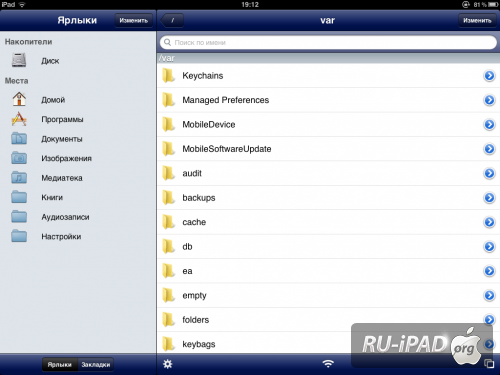Click the empty folder icon

click(x=168, y=295)
